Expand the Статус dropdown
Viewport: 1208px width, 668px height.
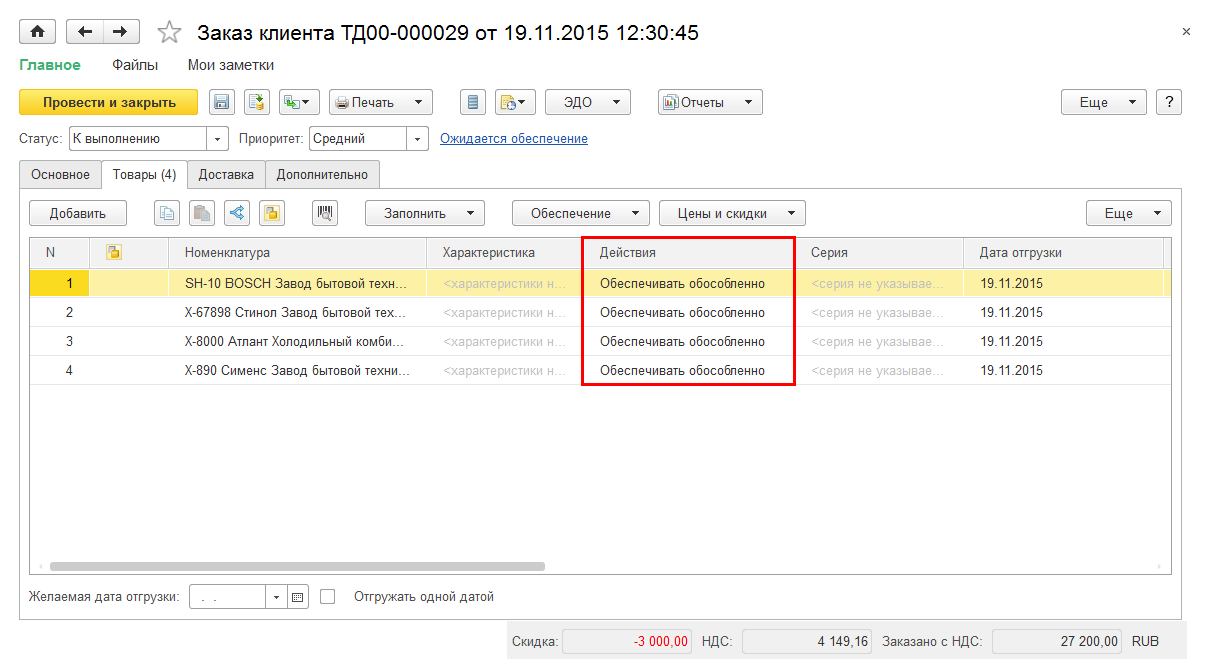(x=218, y=139)
